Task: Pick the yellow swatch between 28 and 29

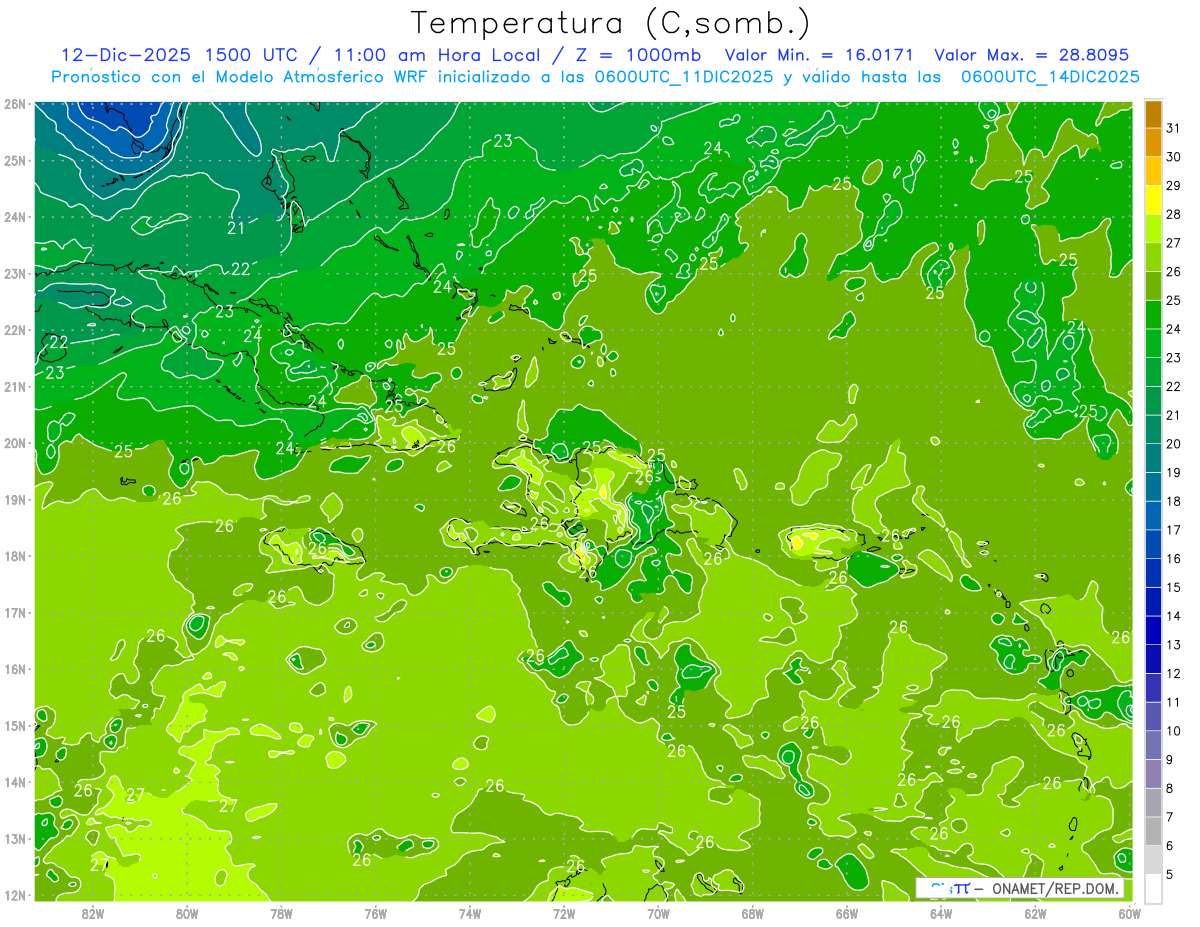Action: (1153, 200)
